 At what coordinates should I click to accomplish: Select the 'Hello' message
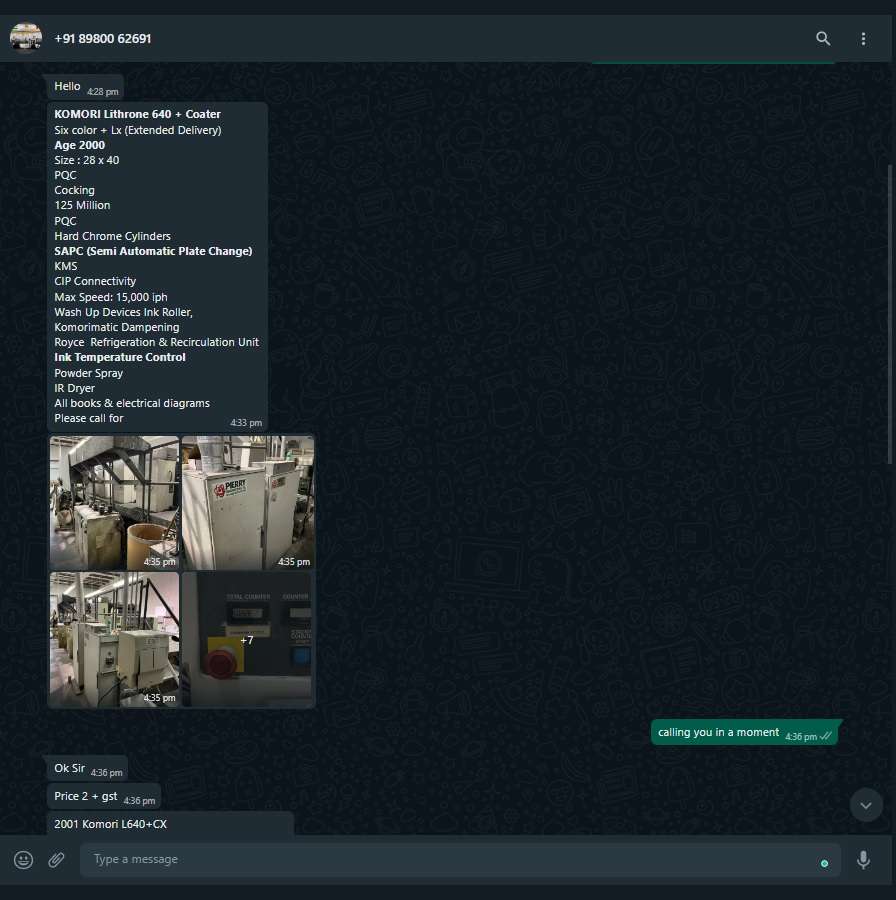pos(86,87)
